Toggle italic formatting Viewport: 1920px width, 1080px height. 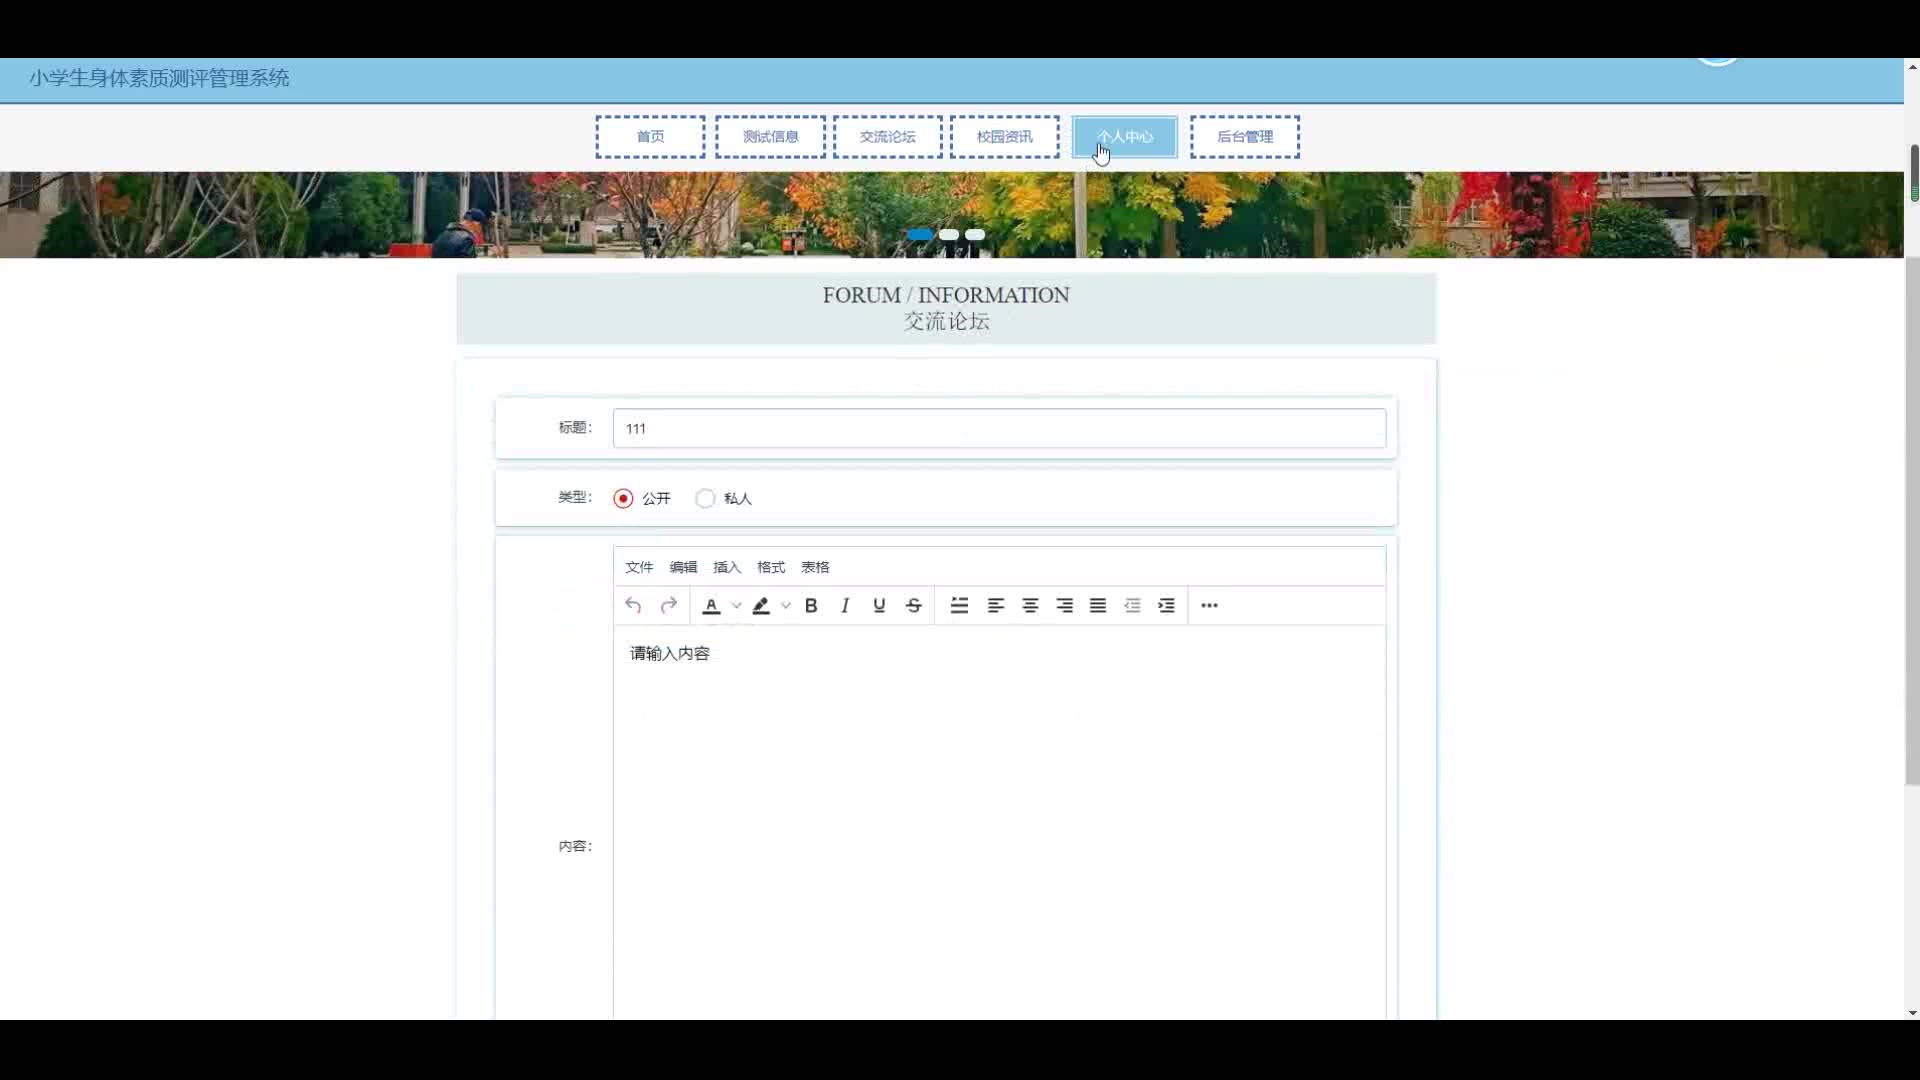pos(845,605)
